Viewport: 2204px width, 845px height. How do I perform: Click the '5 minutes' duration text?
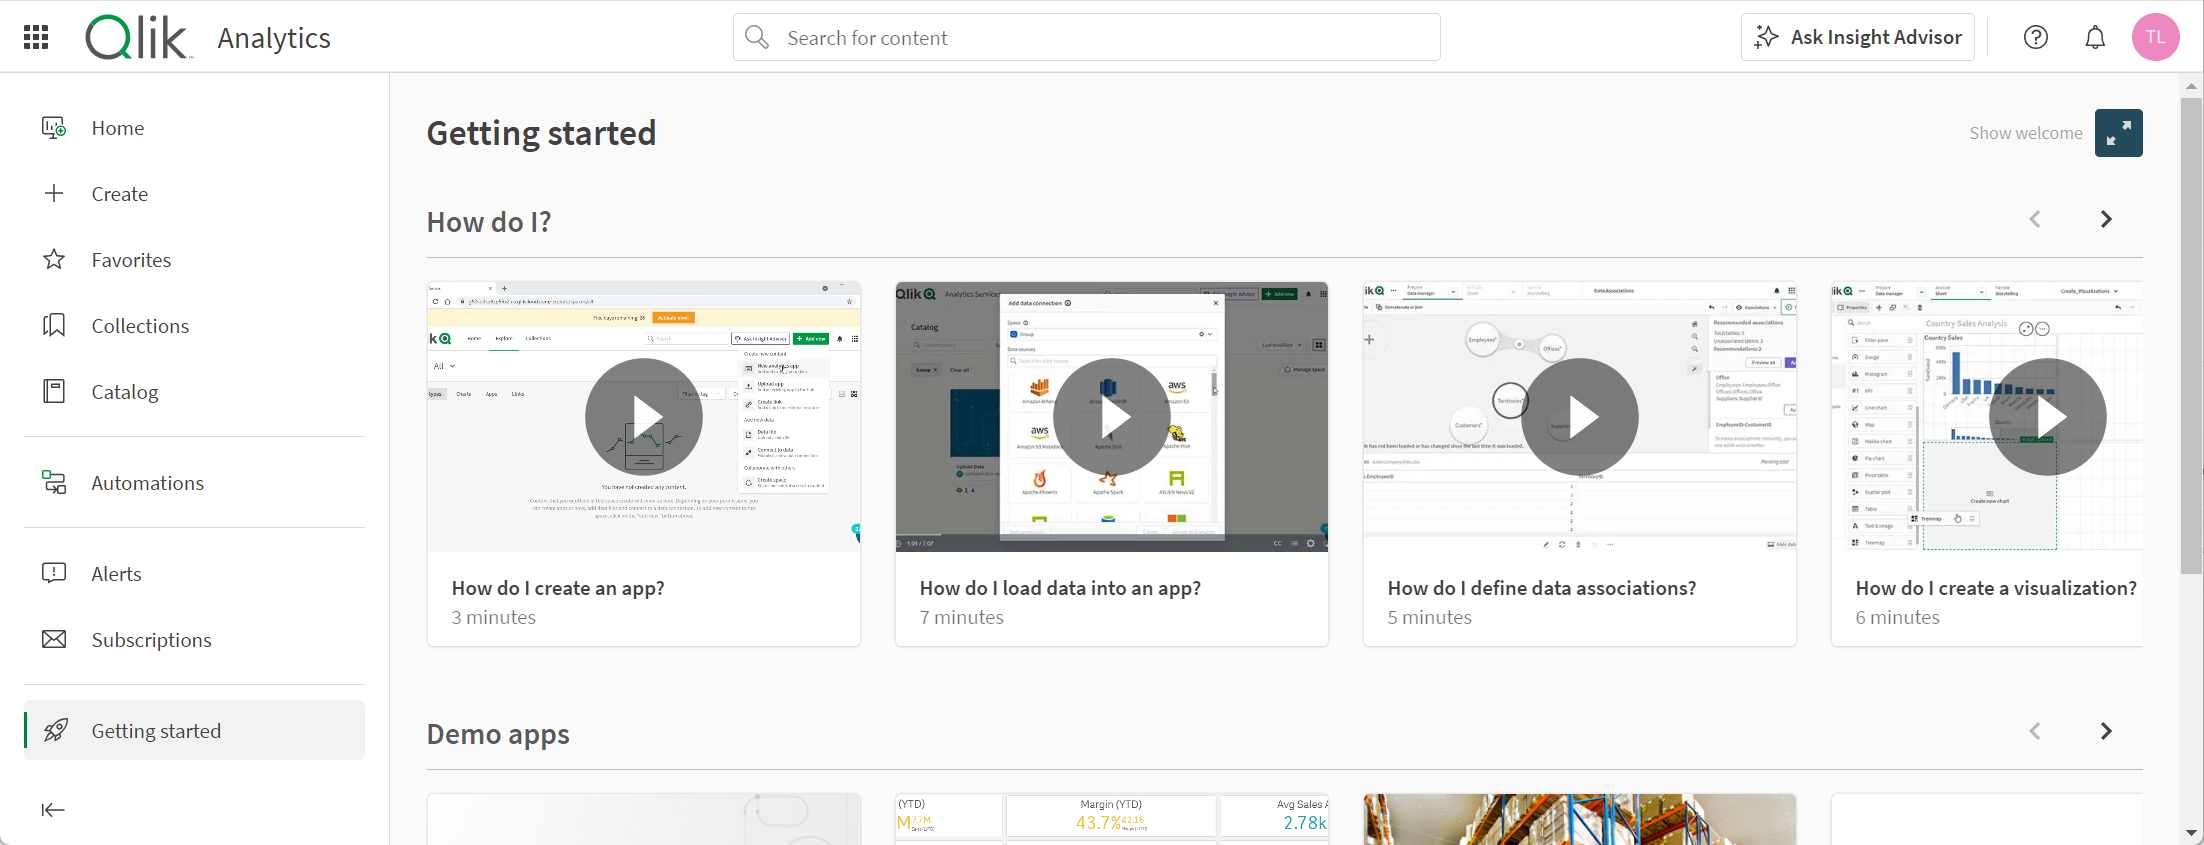1430,617
